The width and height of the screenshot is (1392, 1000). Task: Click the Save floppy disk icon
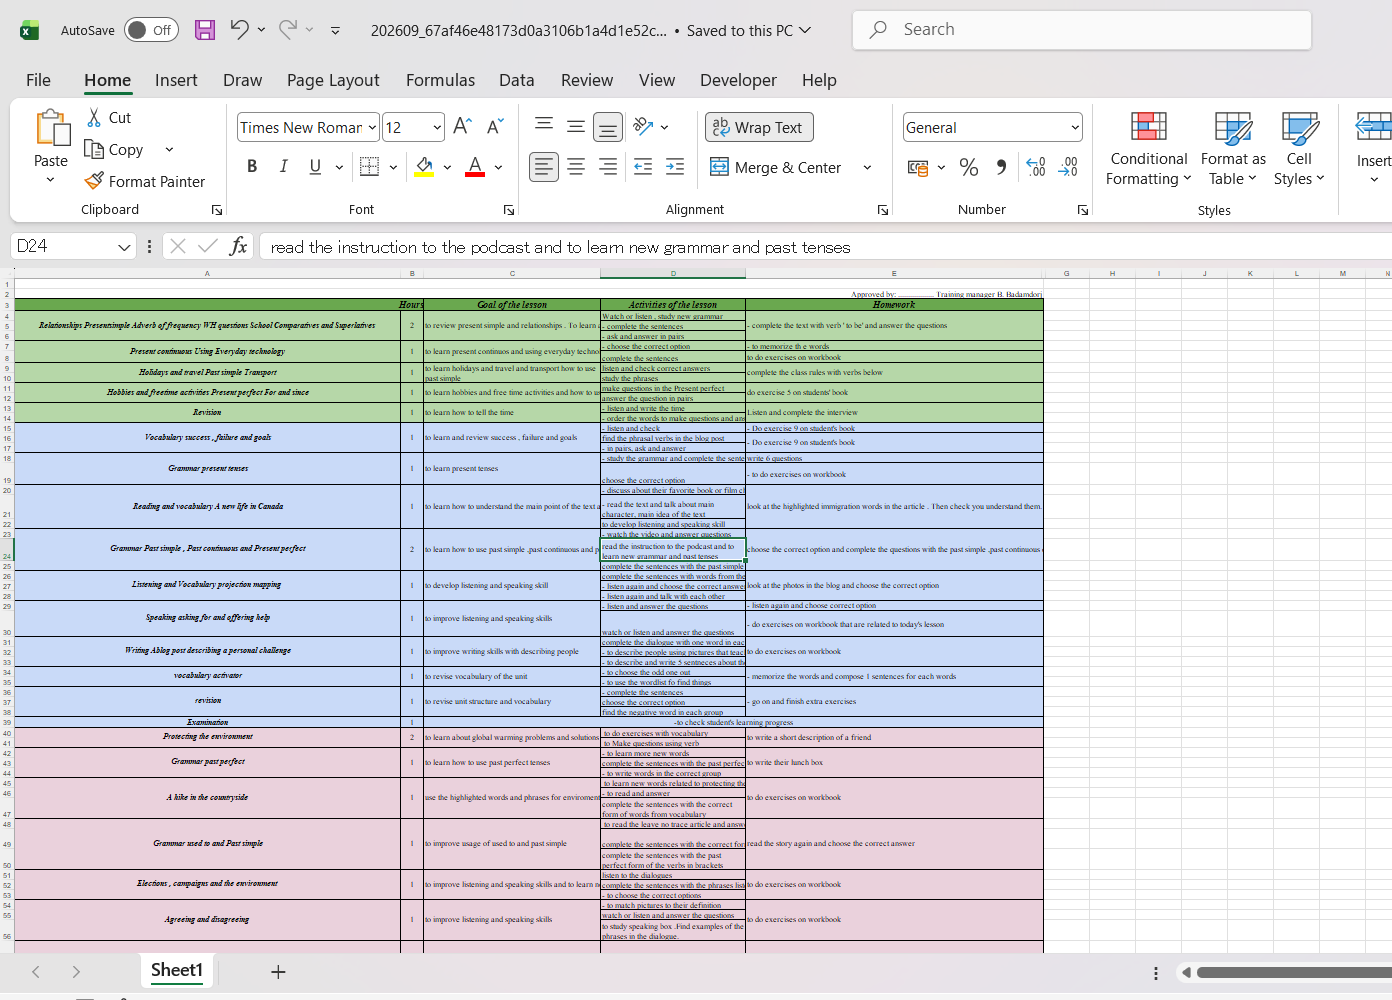point(205,30)
